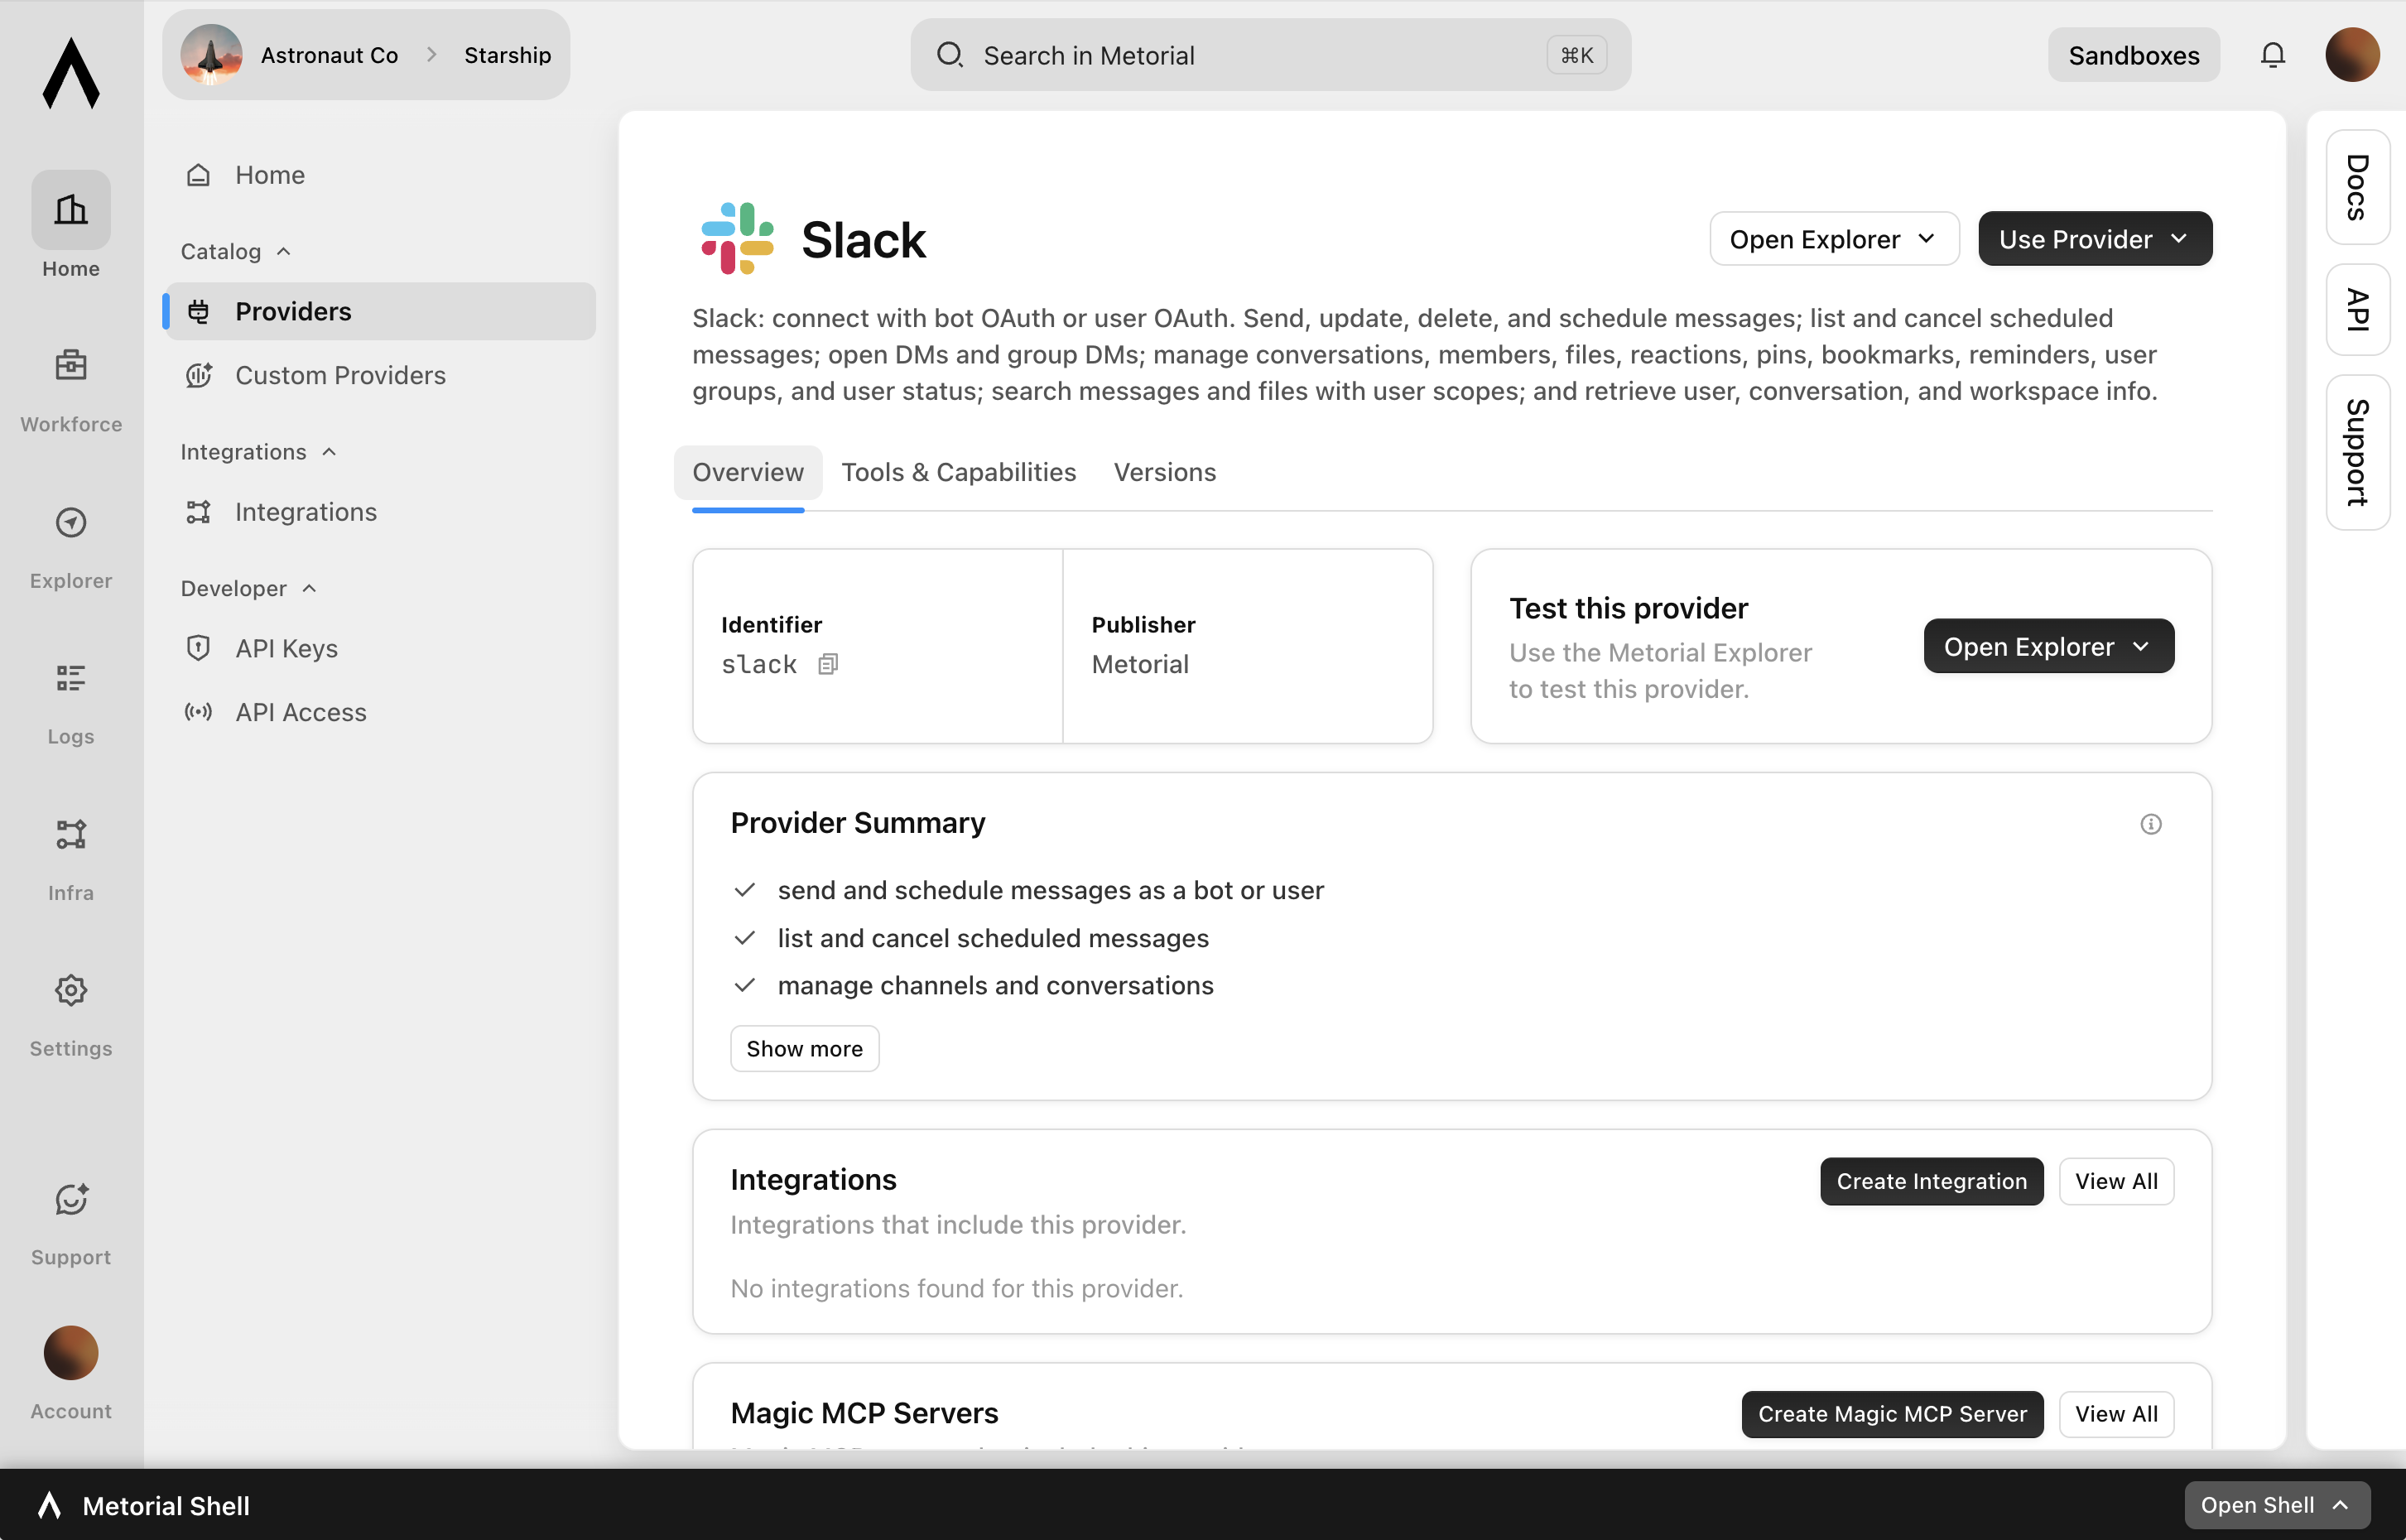The width and height of the screenshot is (2406, 1540).
Task: Click View All in Magic MCP Servers
Action: [2115, 1414]
